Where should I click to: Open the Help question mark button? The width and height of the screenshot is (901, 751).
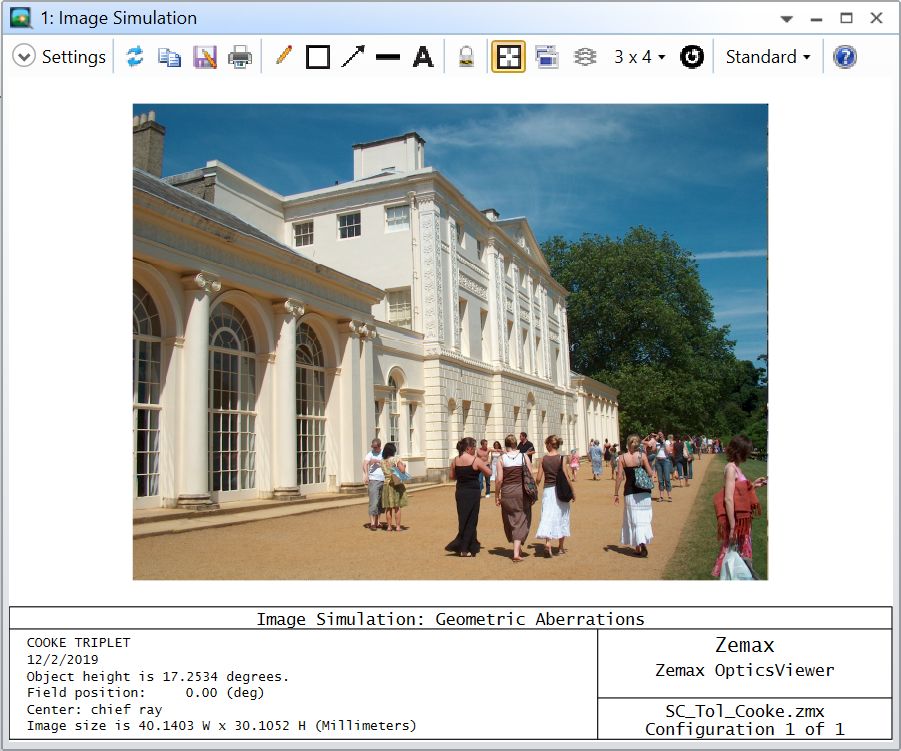[x=845, y=57]
